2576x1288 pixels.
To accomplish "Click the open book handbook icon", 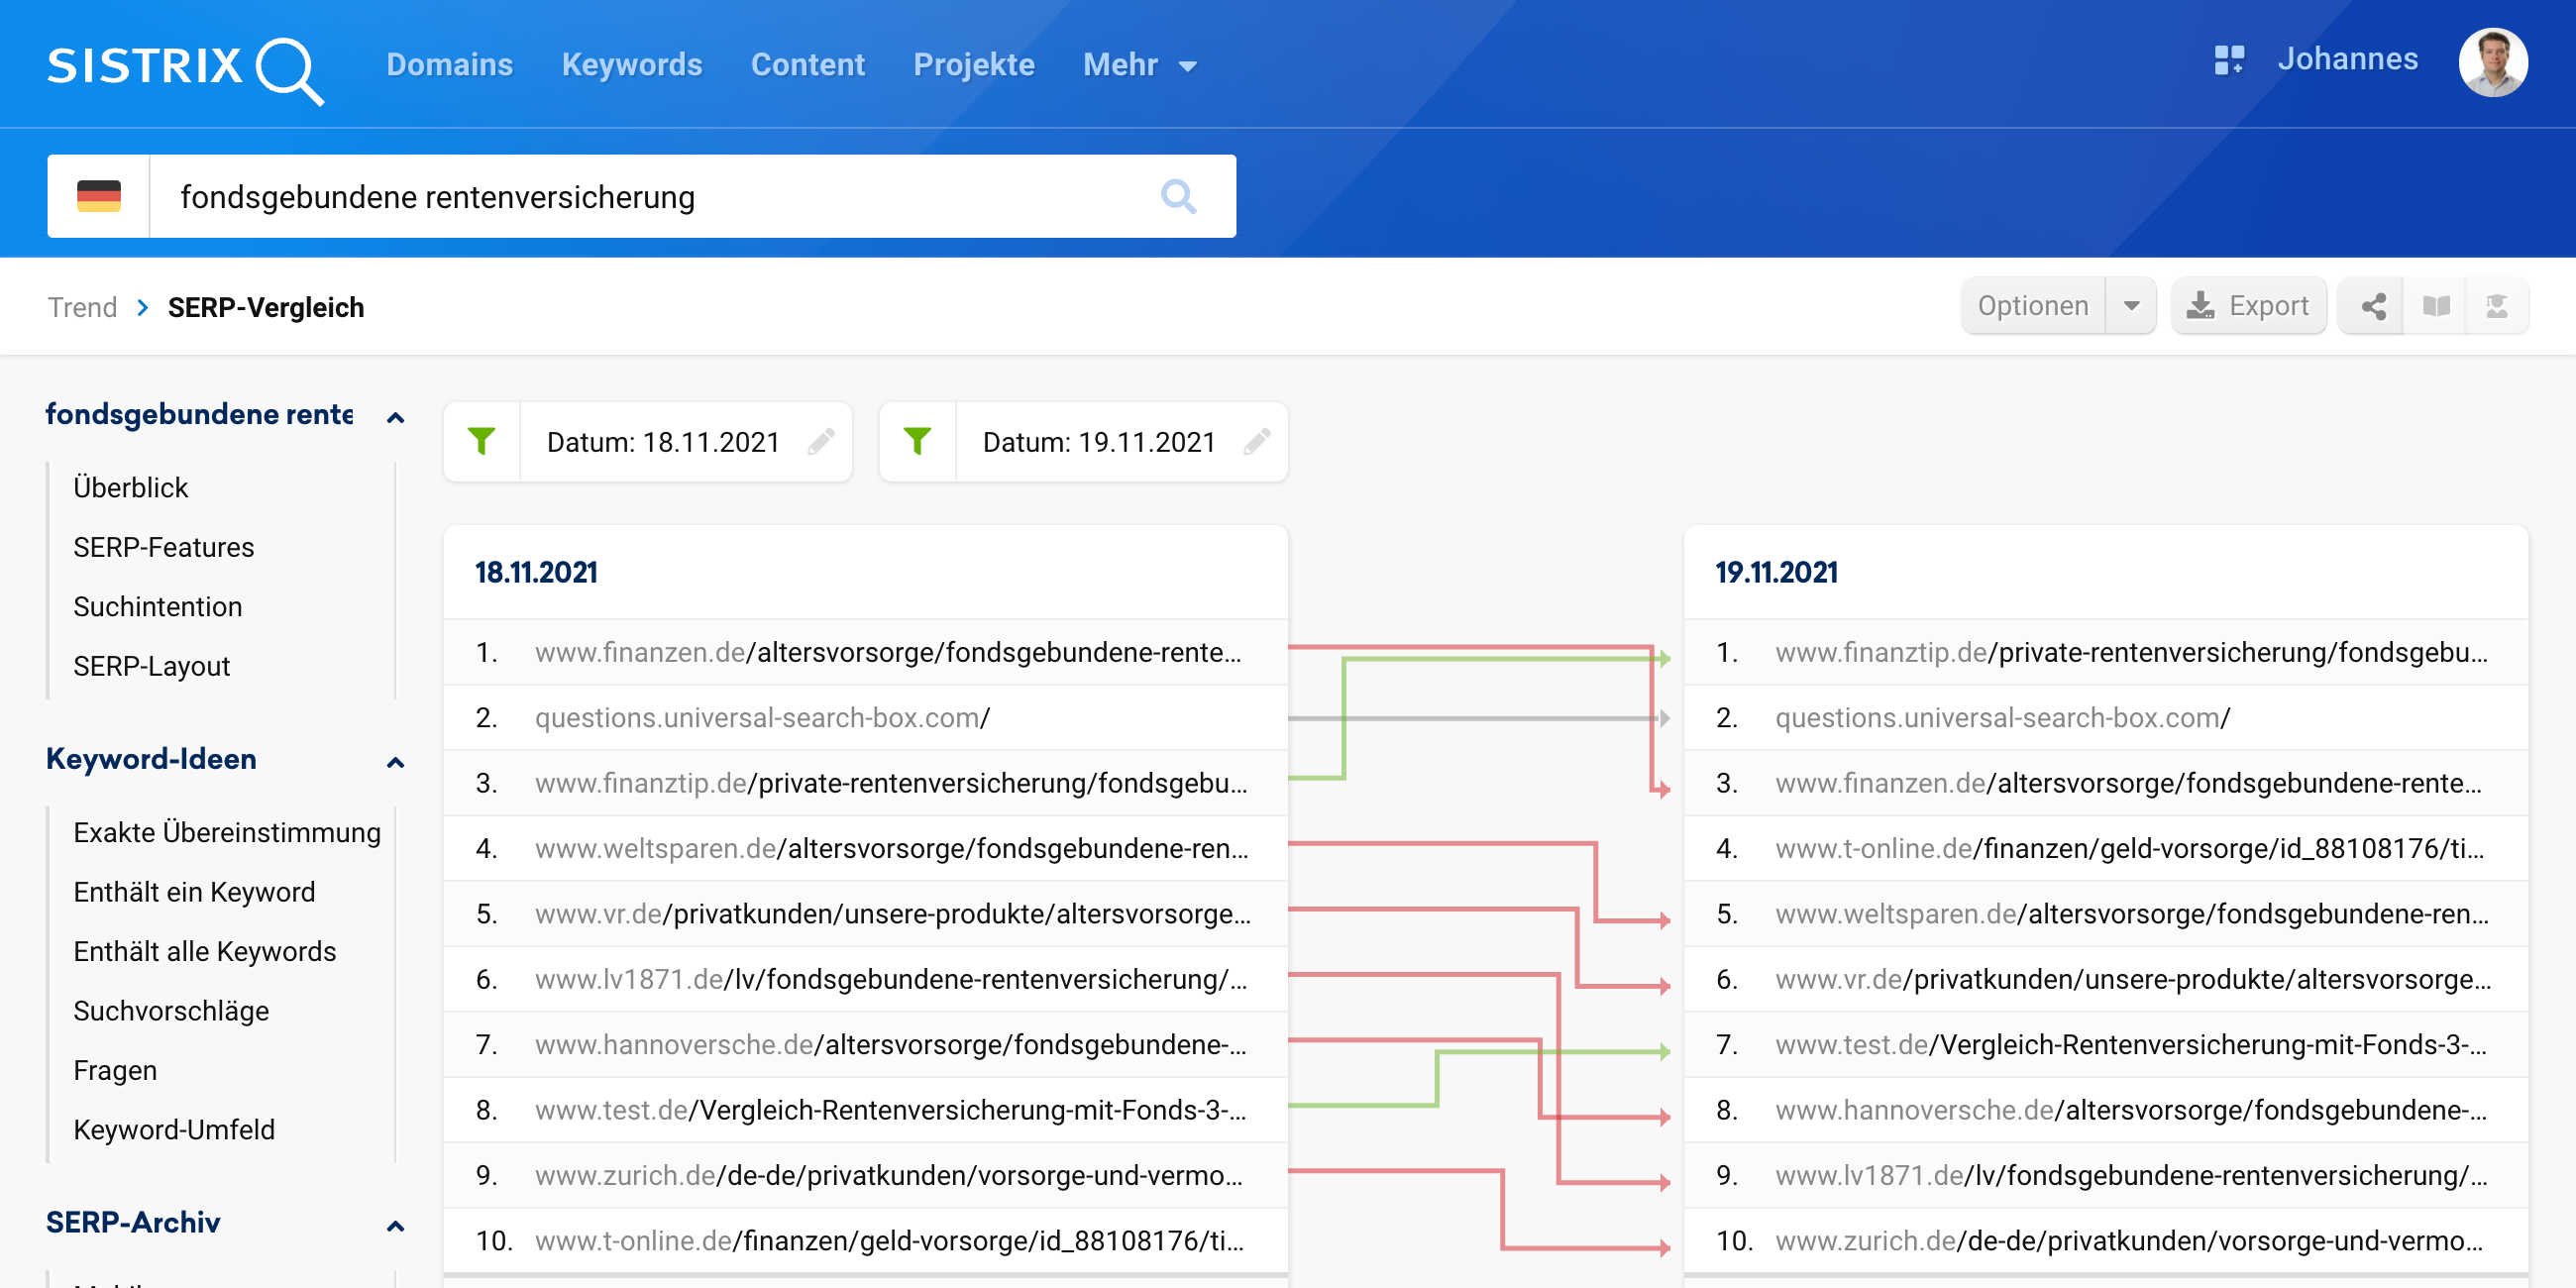I will pos(2436,306).
